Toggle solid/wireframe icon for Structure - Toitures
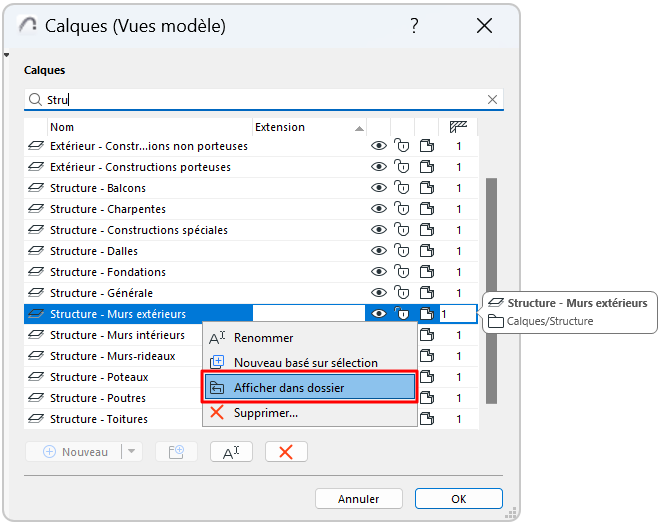 [427, 418]
